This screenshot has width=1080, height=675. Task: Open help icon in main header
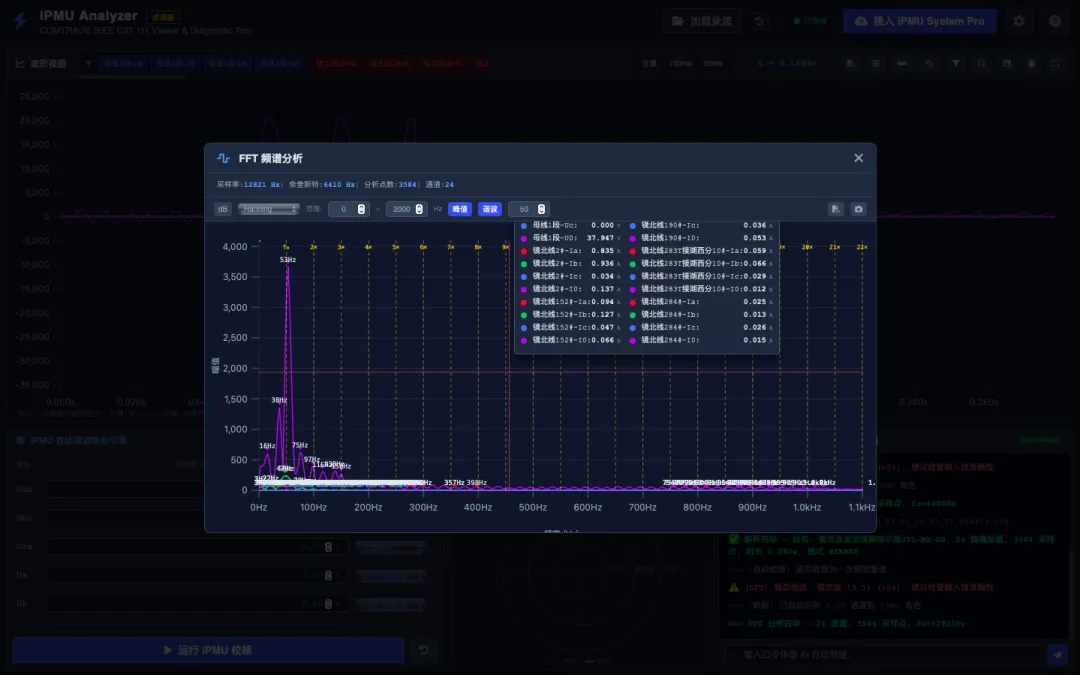(x=1055, y=21)
